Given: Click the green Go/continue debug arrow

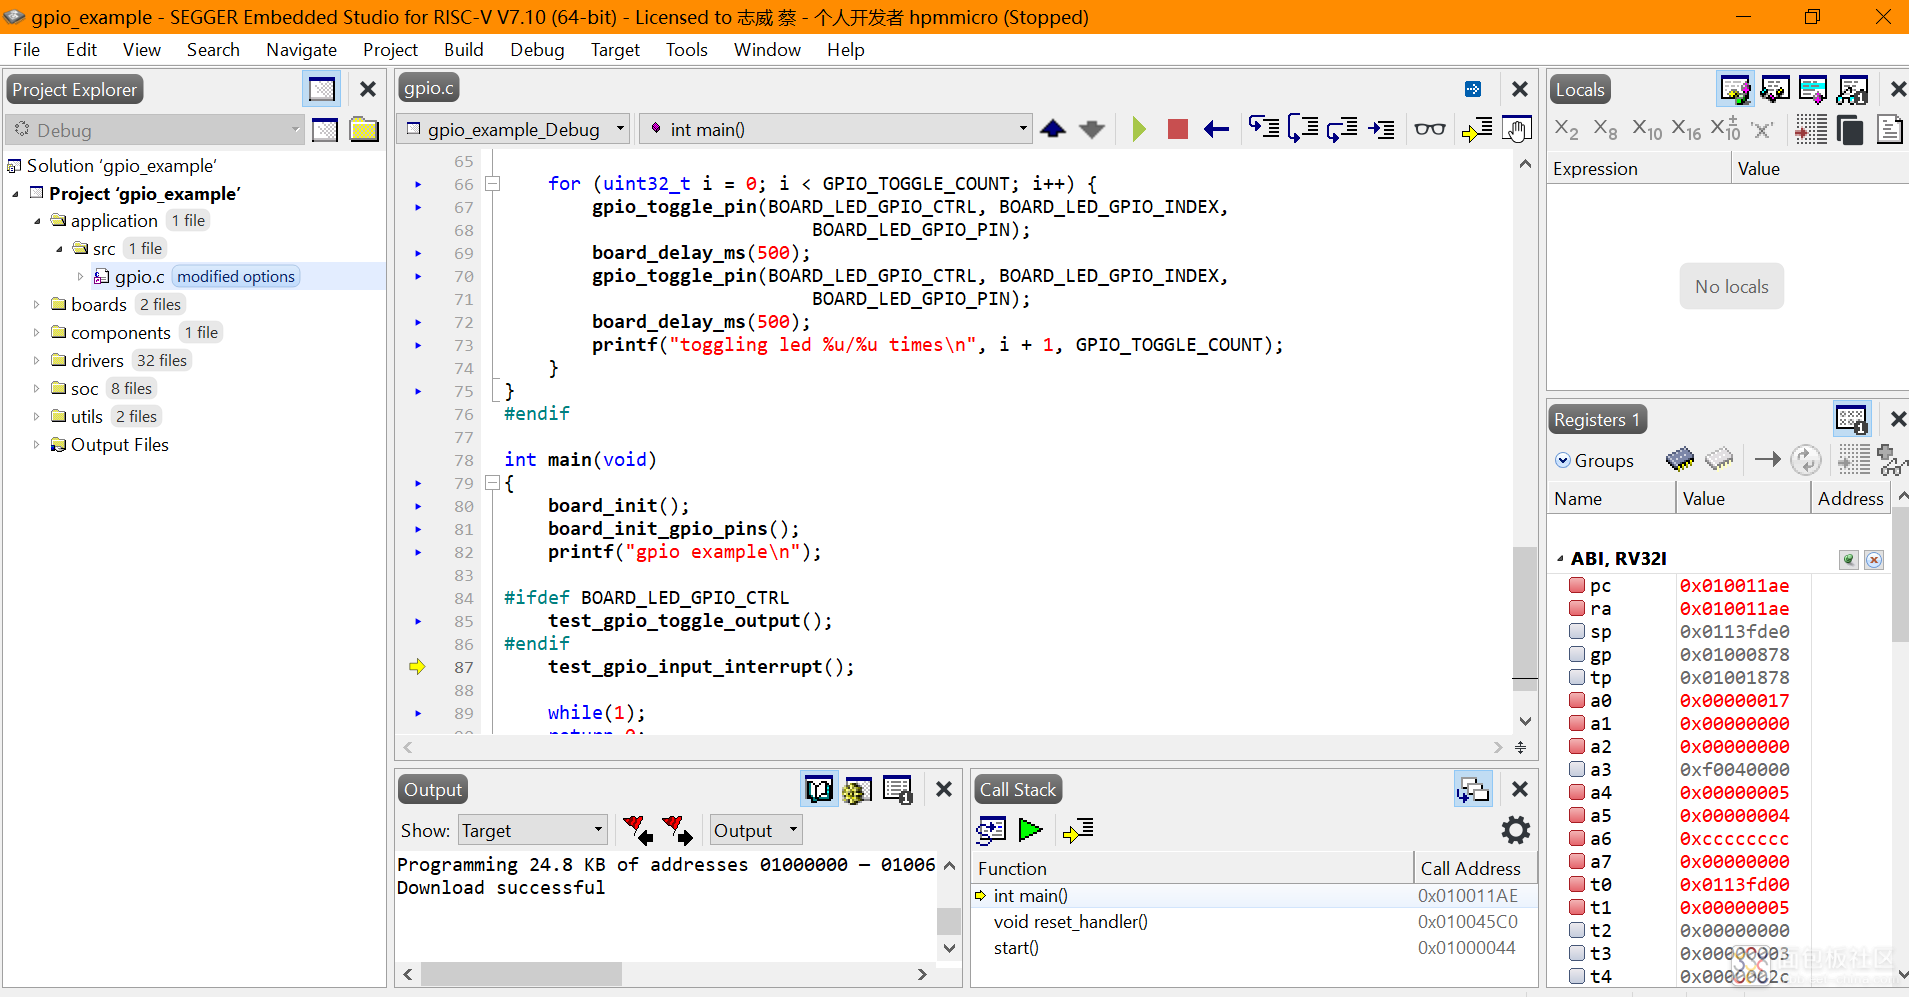Looking at the screenshot, I should click(x=1139, y=129).
